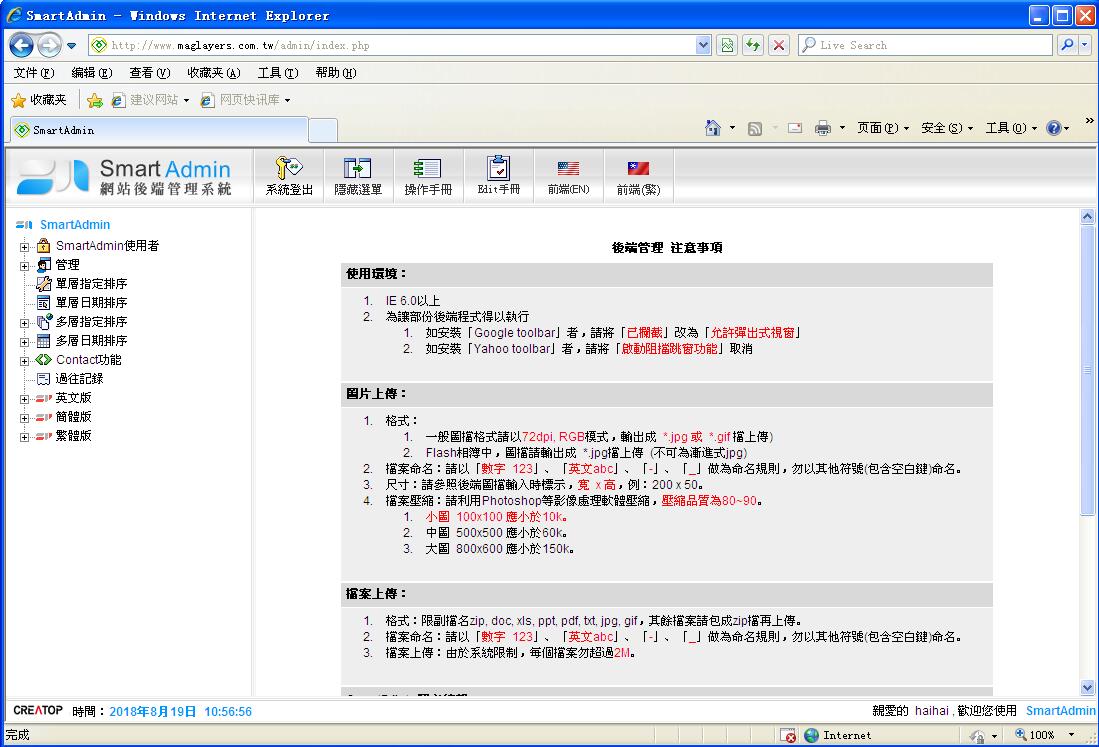The image size is (1099, 747).
Task: Expand the 簡體版 tree node
Action: 25,418
